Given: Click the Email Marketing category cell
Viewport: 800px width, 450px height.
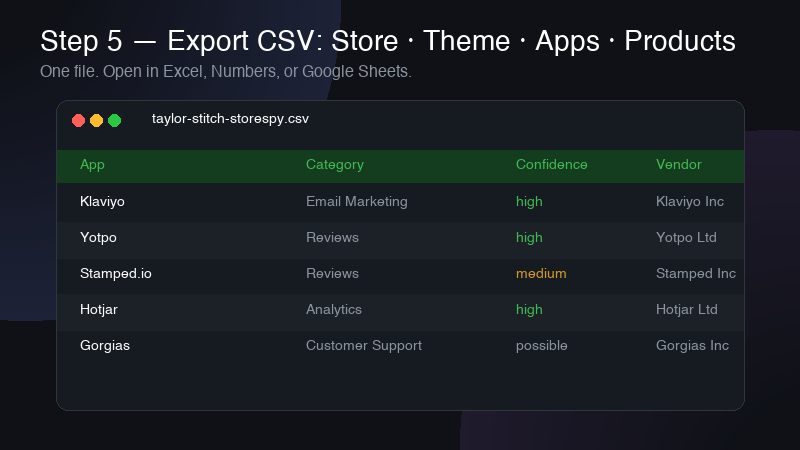Looking at the screenshot, I should [357, 202].
